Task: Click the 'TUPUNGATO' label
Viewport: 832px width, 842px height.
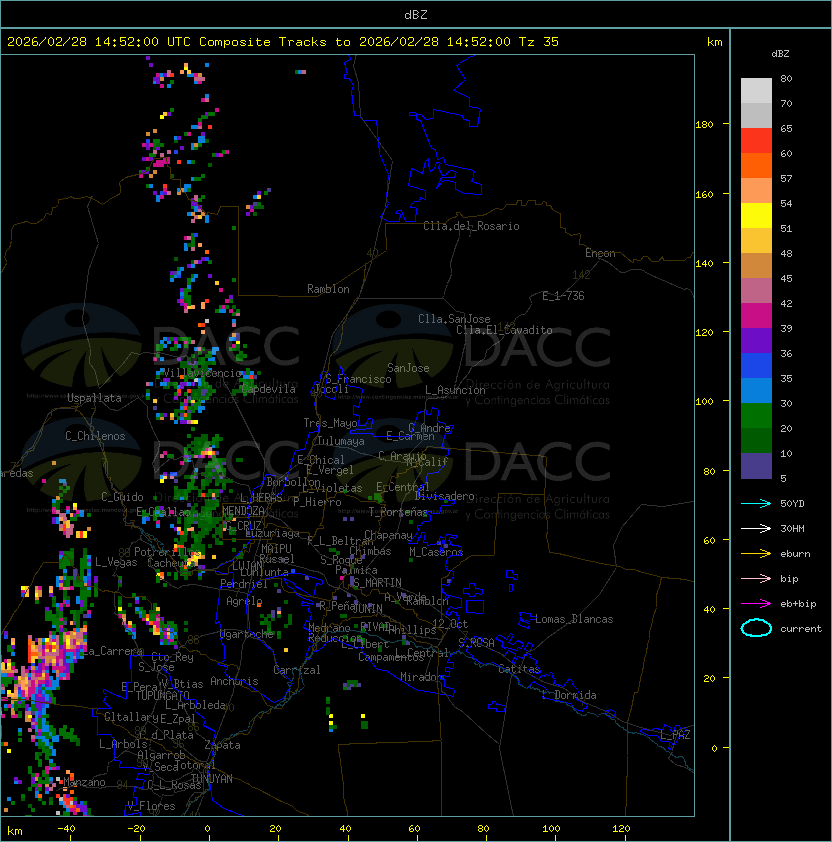Action: click(162, 695)
